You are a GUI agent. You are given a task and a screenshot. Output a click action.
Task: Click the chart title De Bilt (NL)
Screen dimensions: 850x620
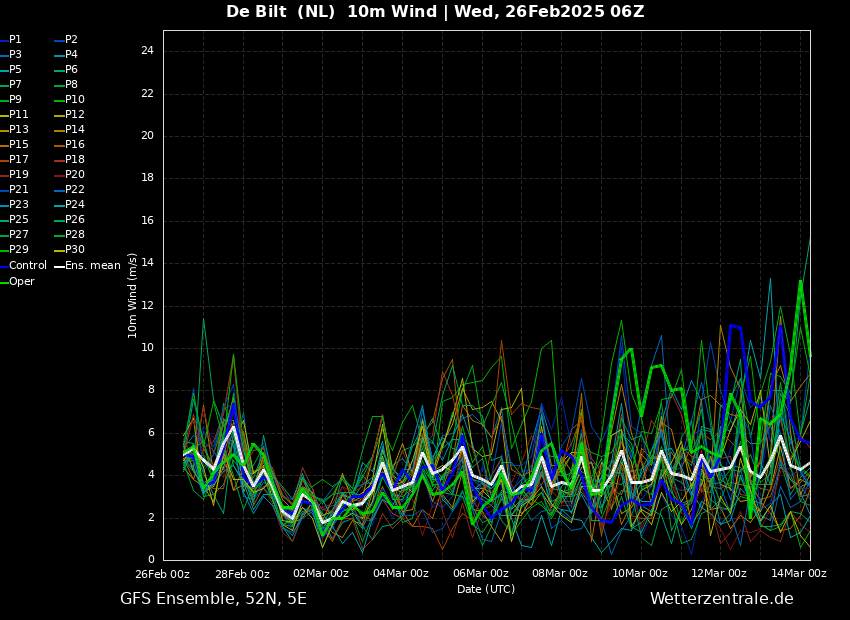click(x=280, y=11)
